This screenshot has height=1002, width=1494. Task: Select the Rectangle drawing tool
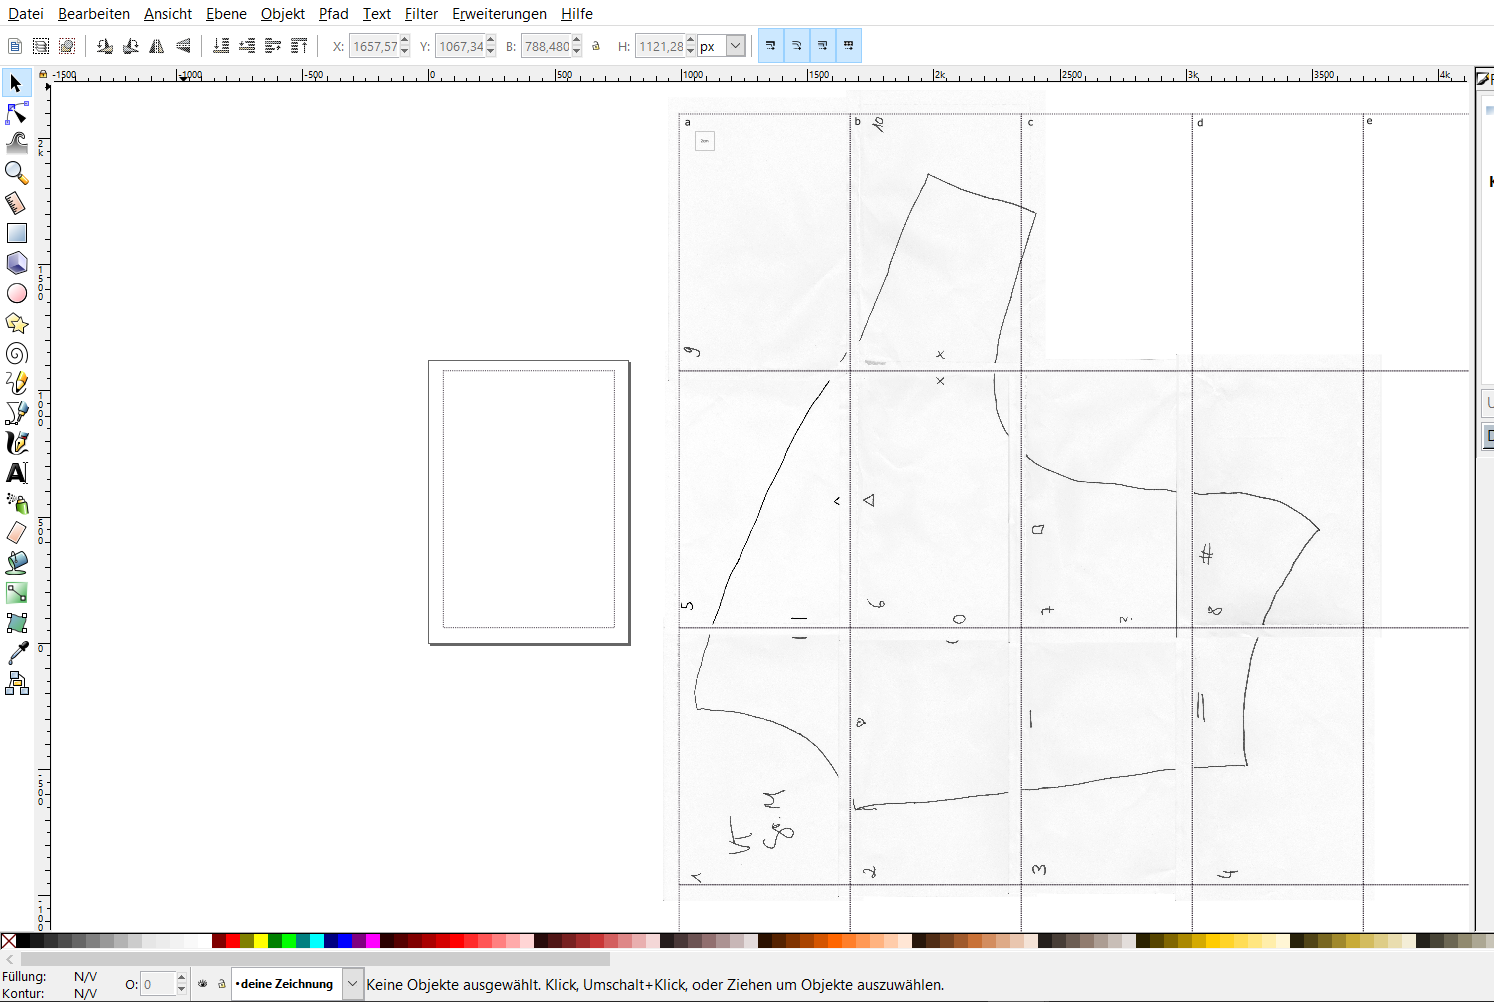click(17, 233)
